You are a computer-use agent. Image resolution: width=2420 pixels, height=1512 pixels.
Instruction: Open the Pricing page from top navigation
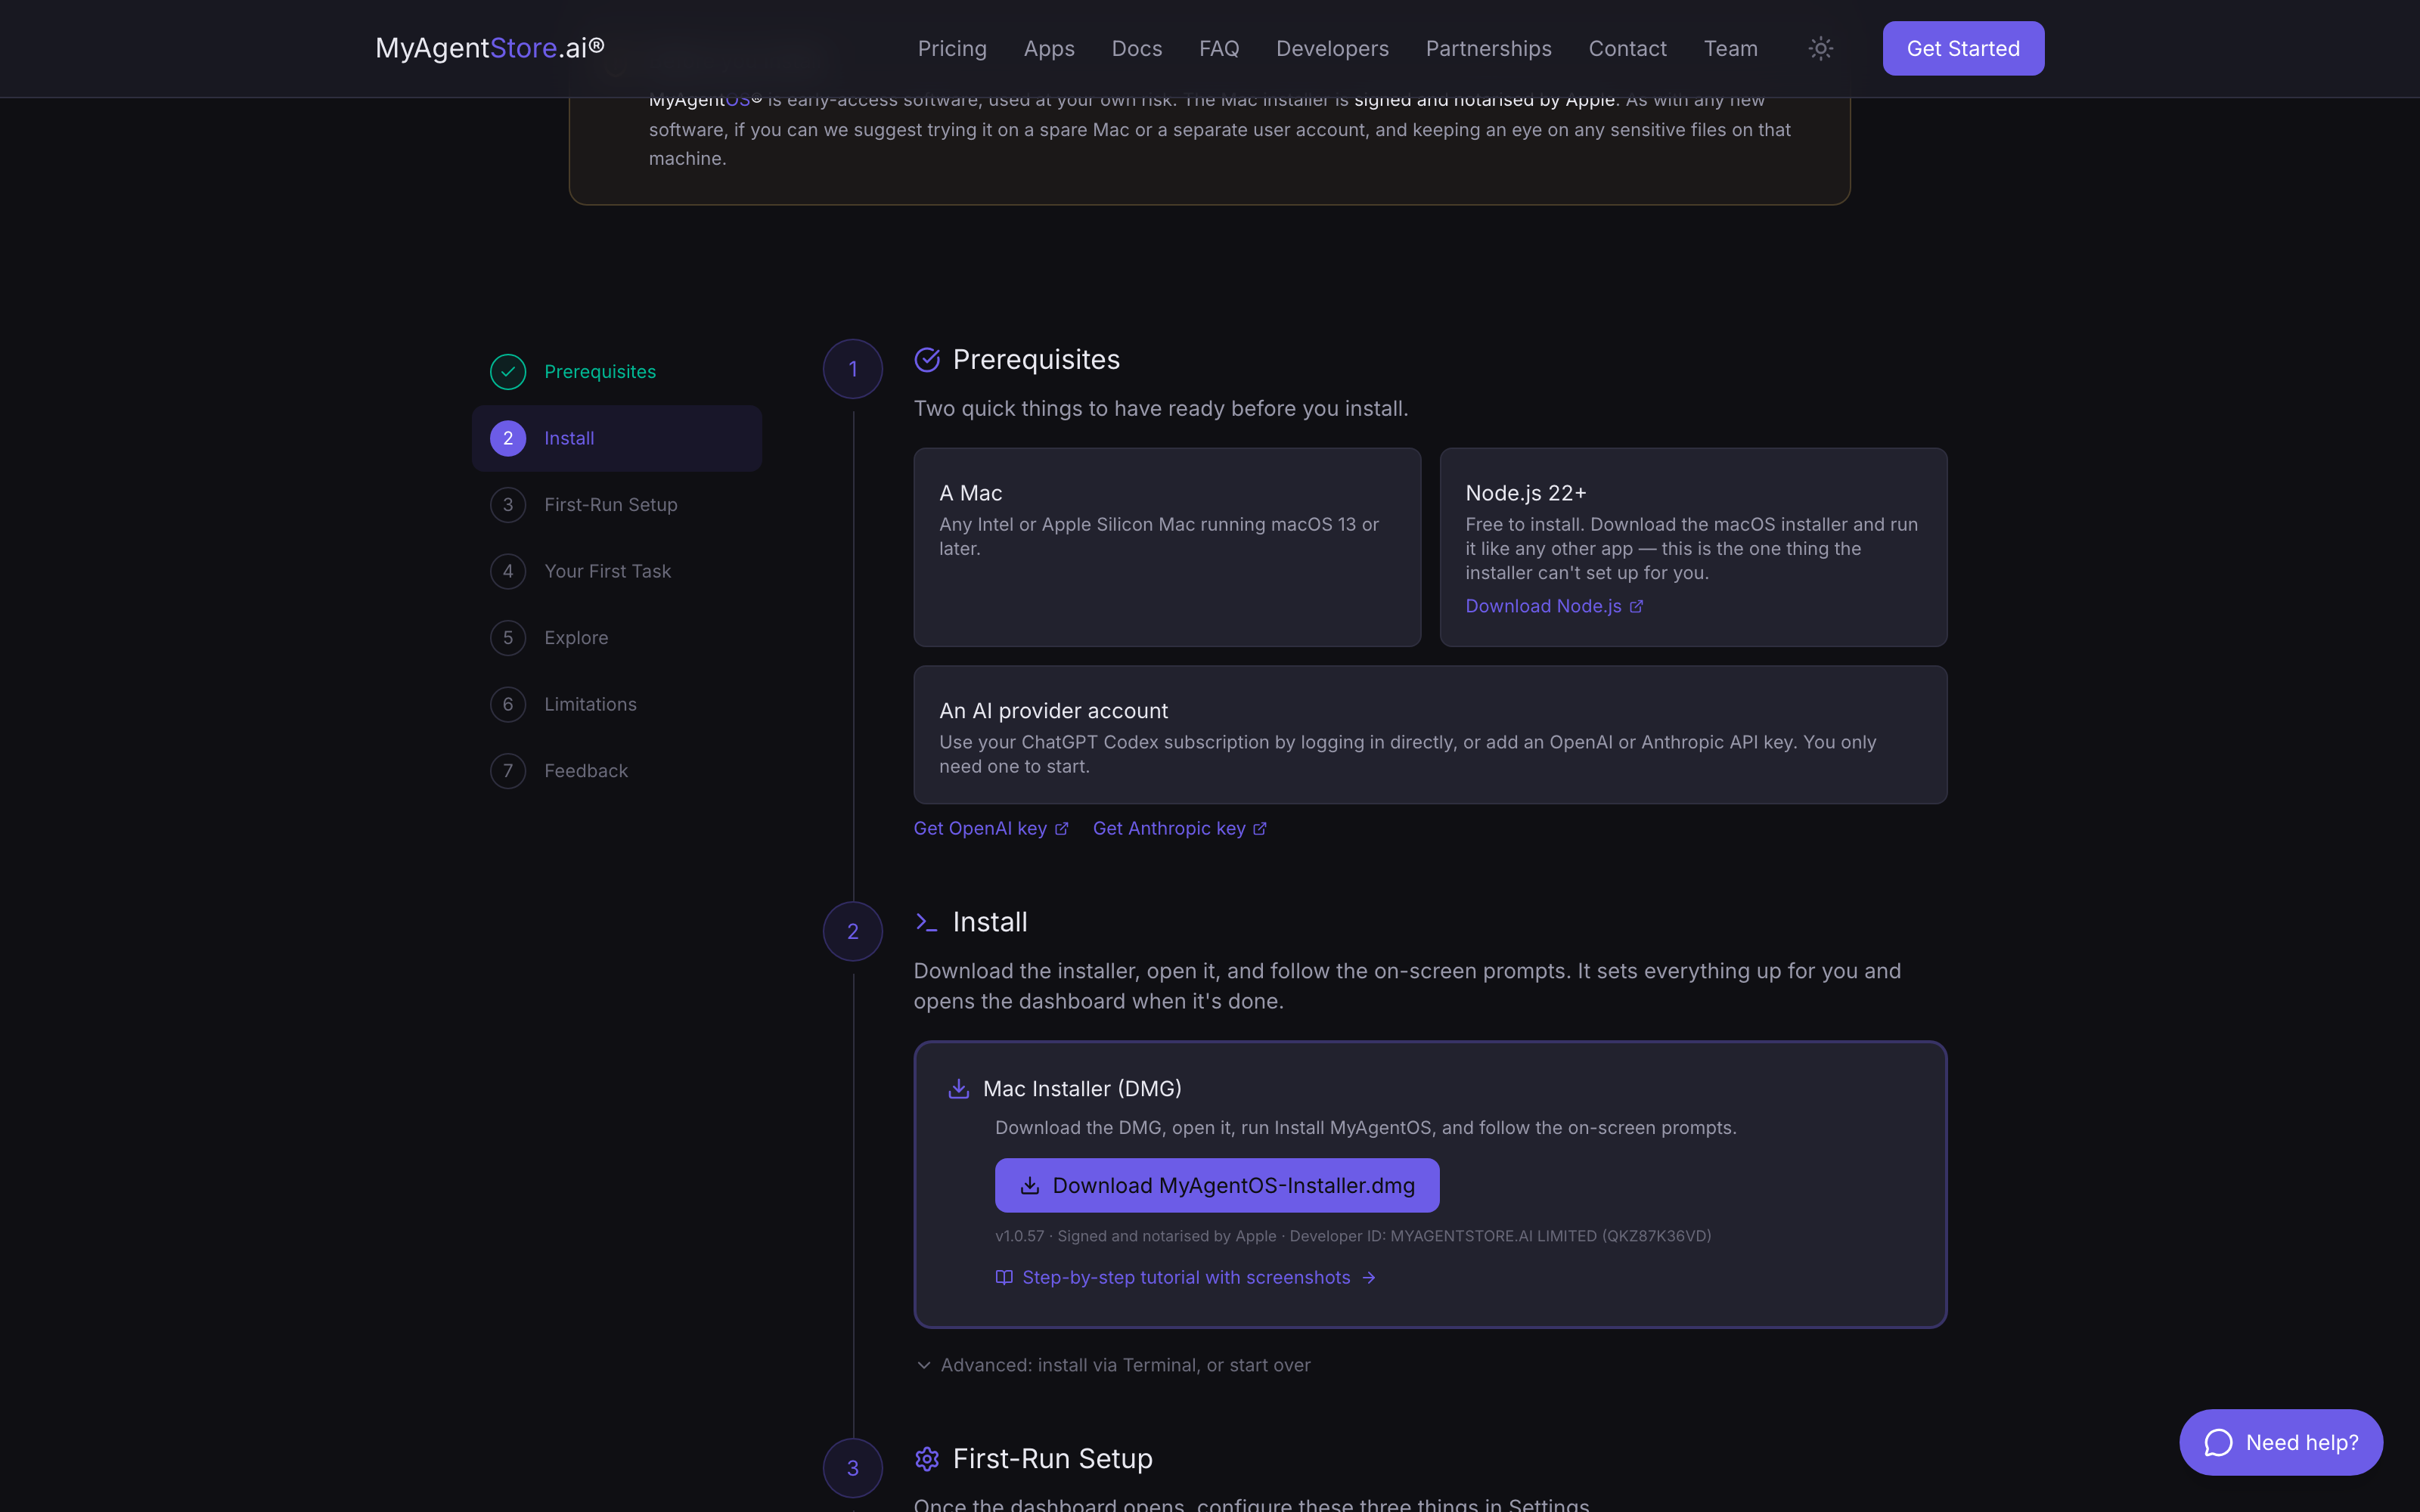(952, 48)
